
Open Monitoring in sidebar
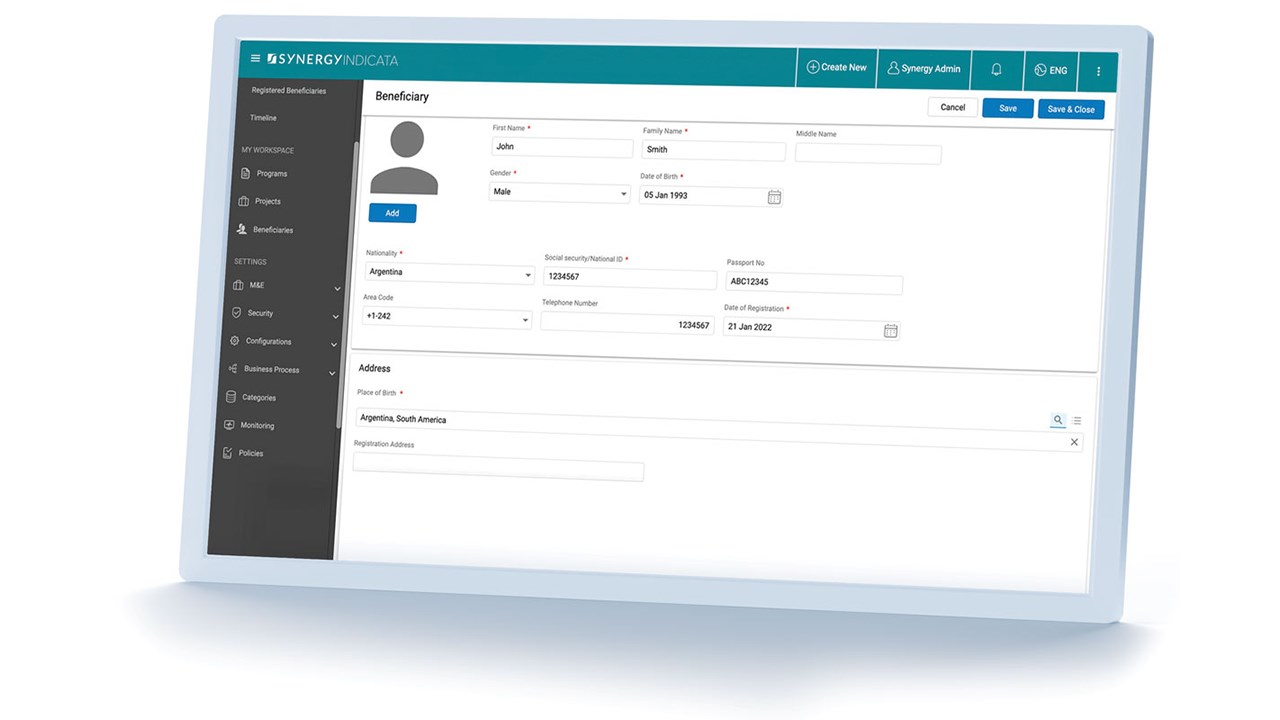(x=256, y=425)
